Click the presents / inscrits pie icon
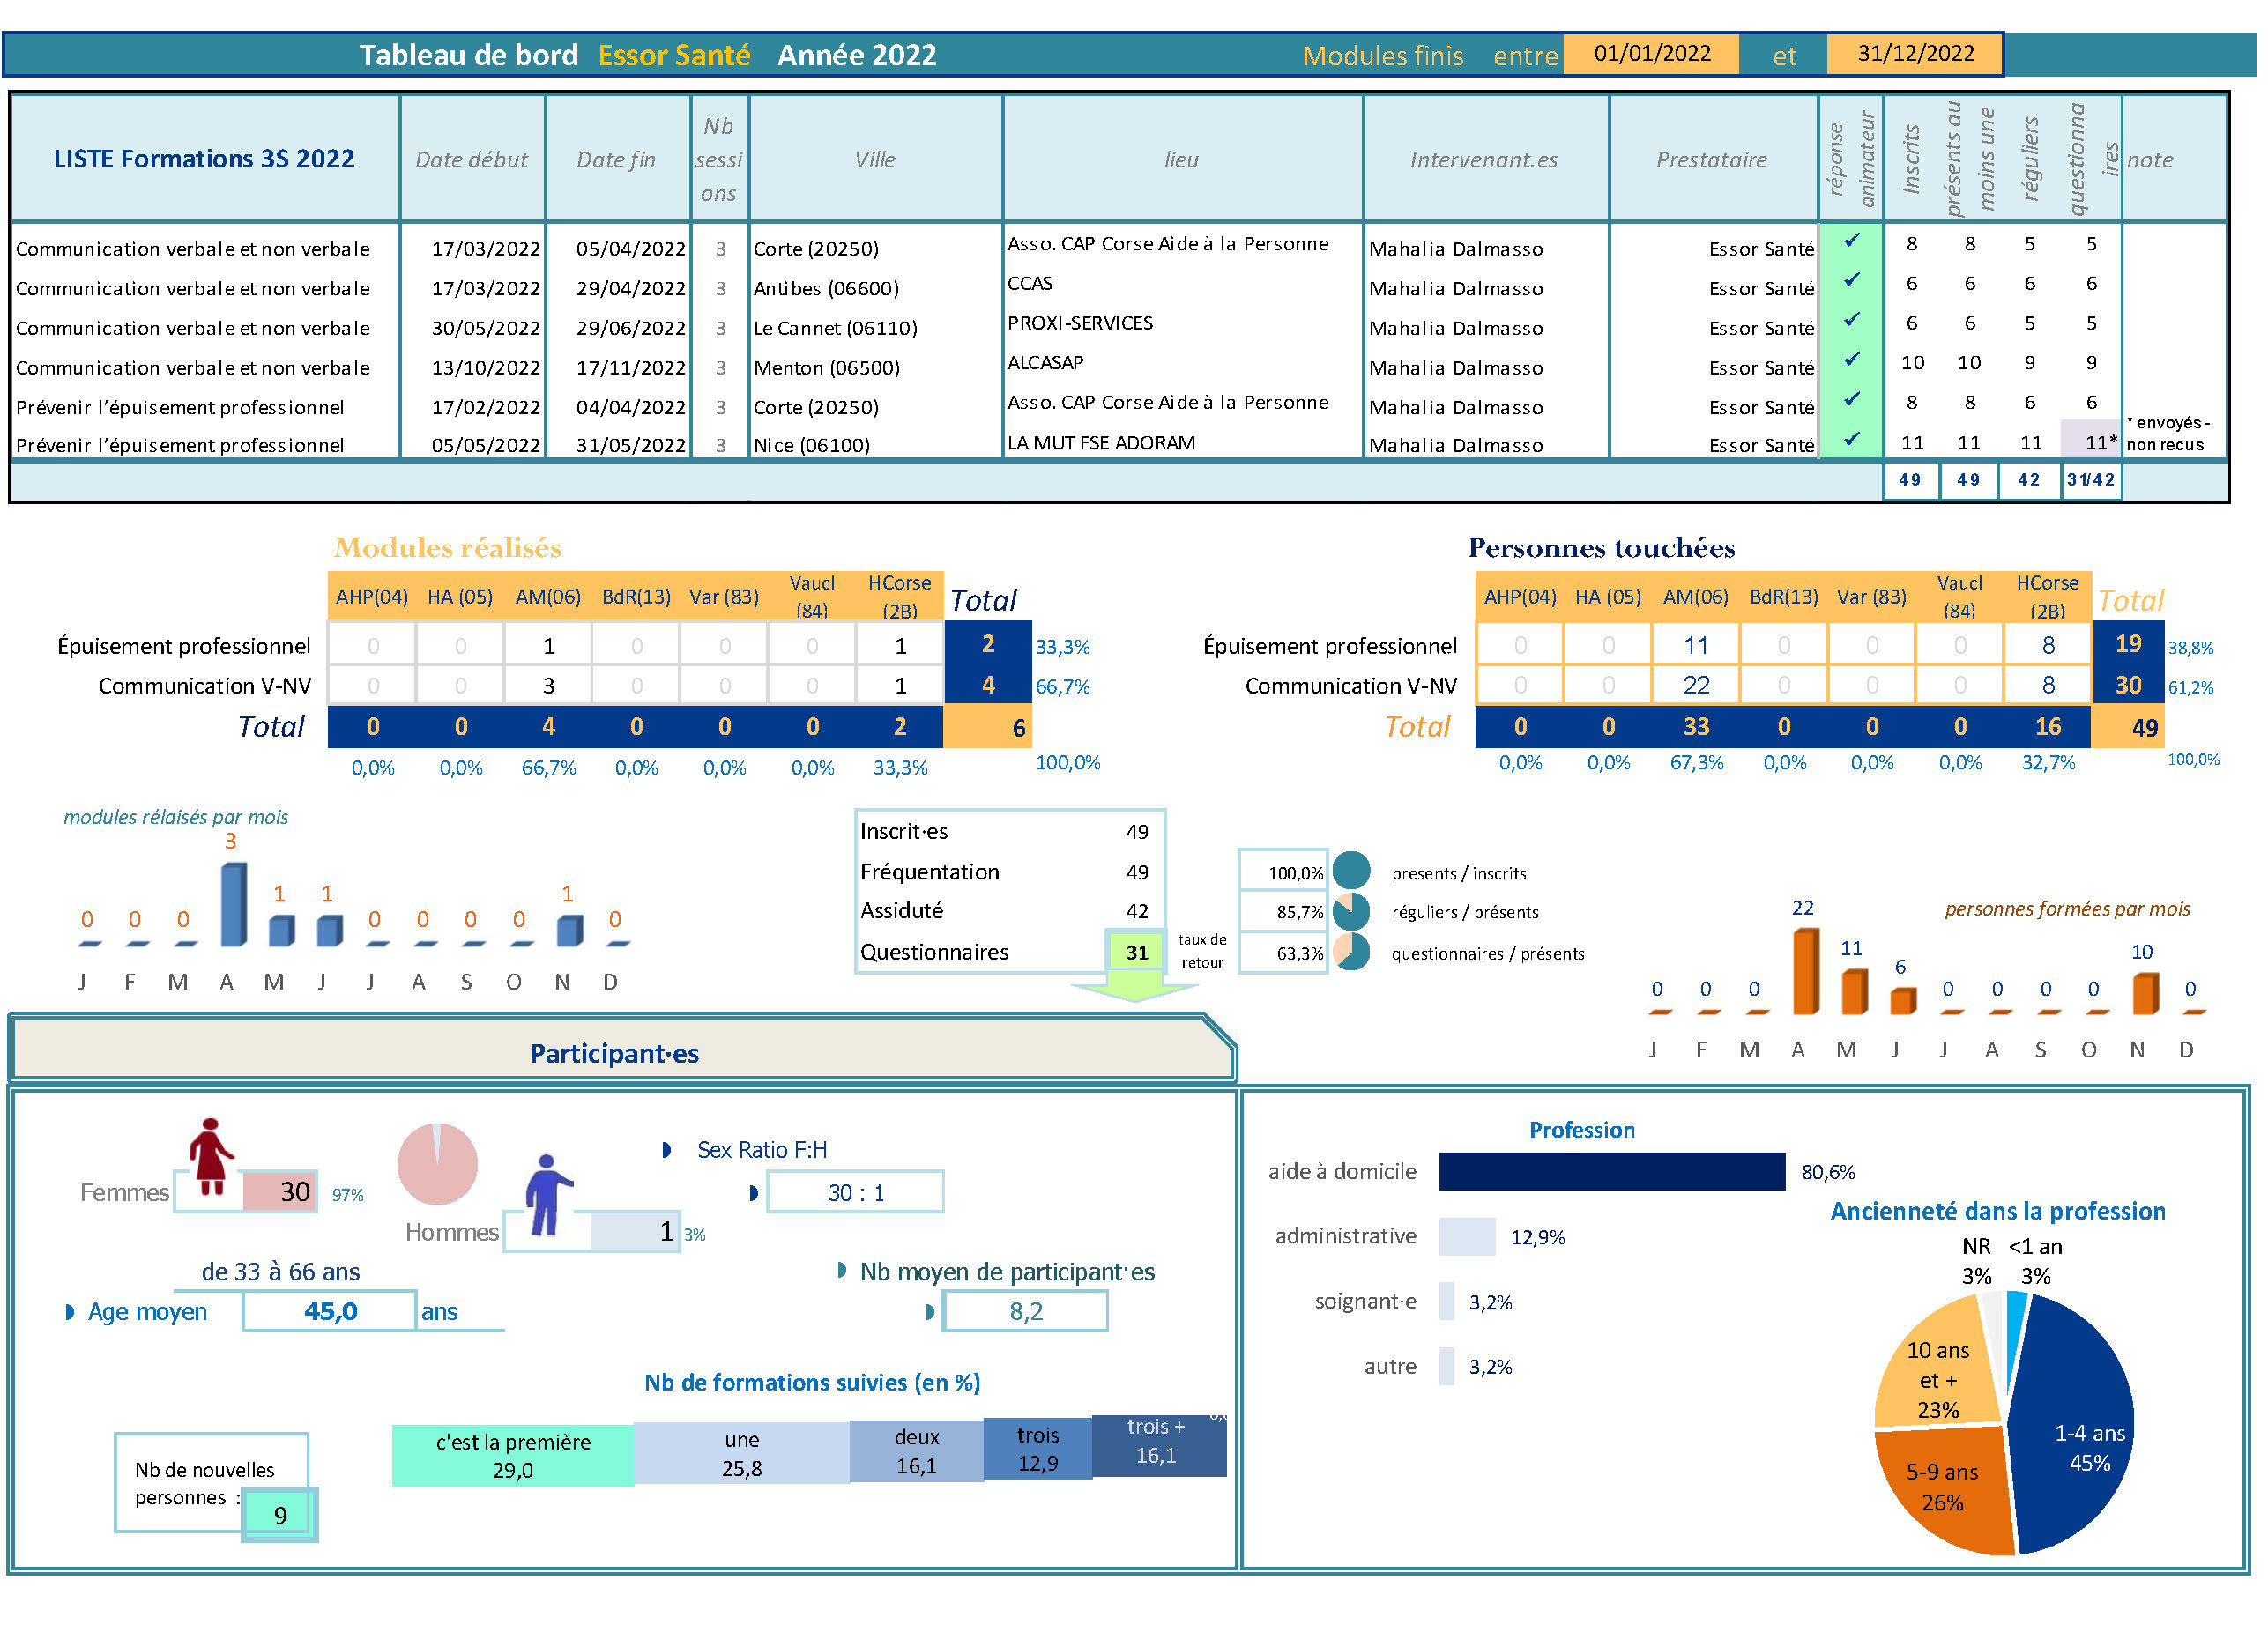Screen dimensions: 2268x1632 1351,871
